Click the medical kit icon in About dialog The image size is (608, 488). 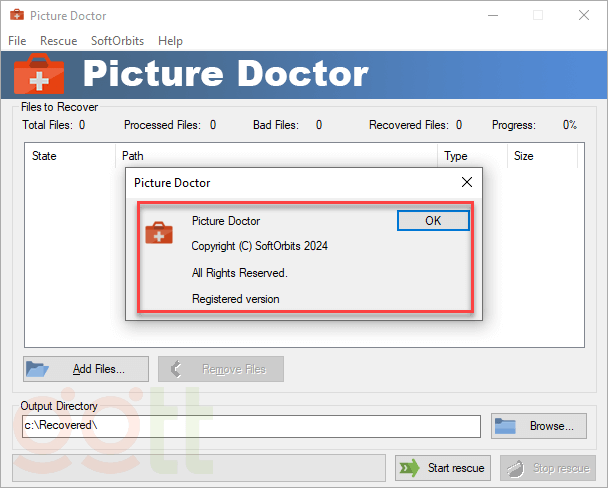(159, 233)
